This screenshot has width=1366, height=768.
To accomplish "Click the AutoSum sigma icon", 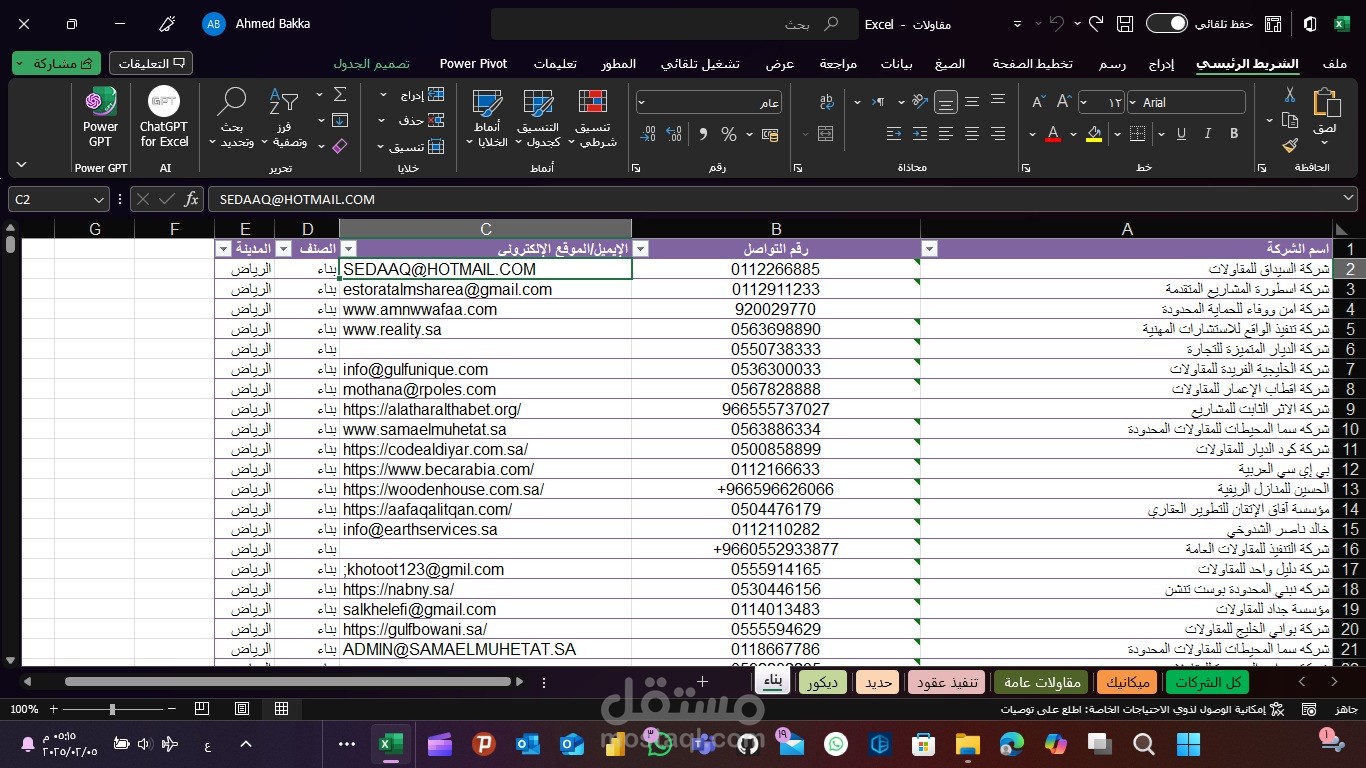I will (x=340, y=95).
